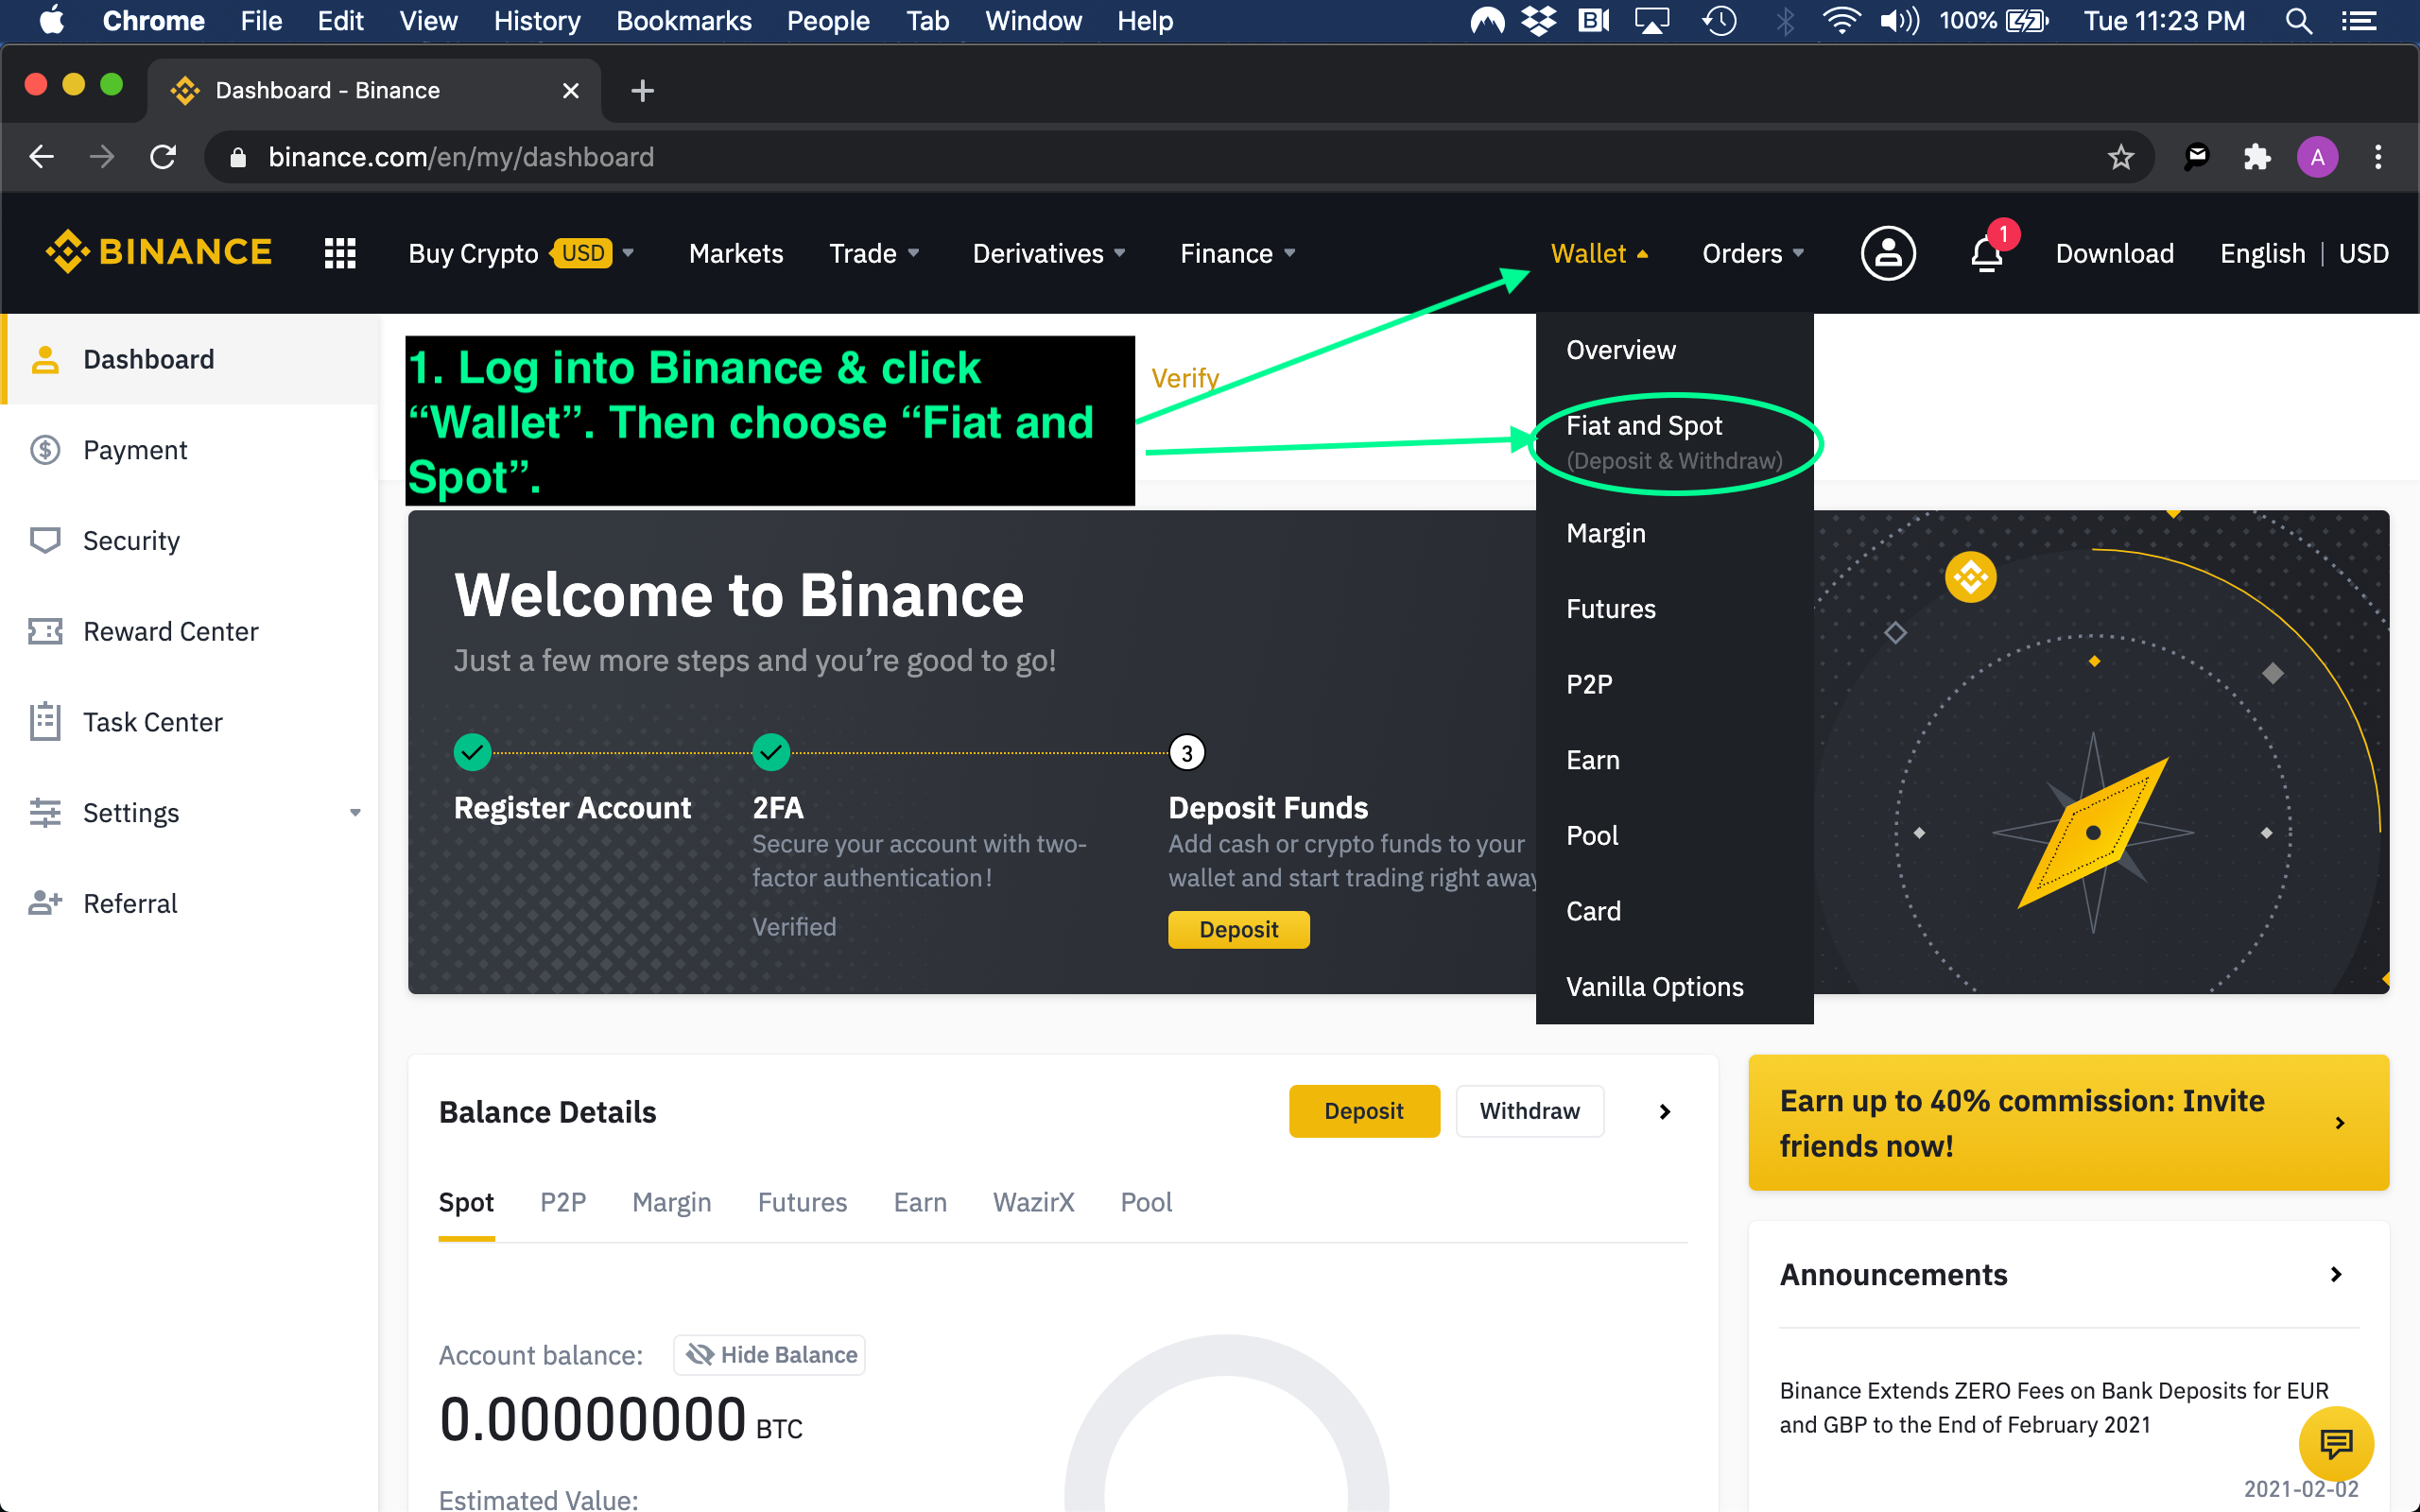Open the Trade dropdown
This screenshot has width=2420, height=1512.
[x=874, y=253]
